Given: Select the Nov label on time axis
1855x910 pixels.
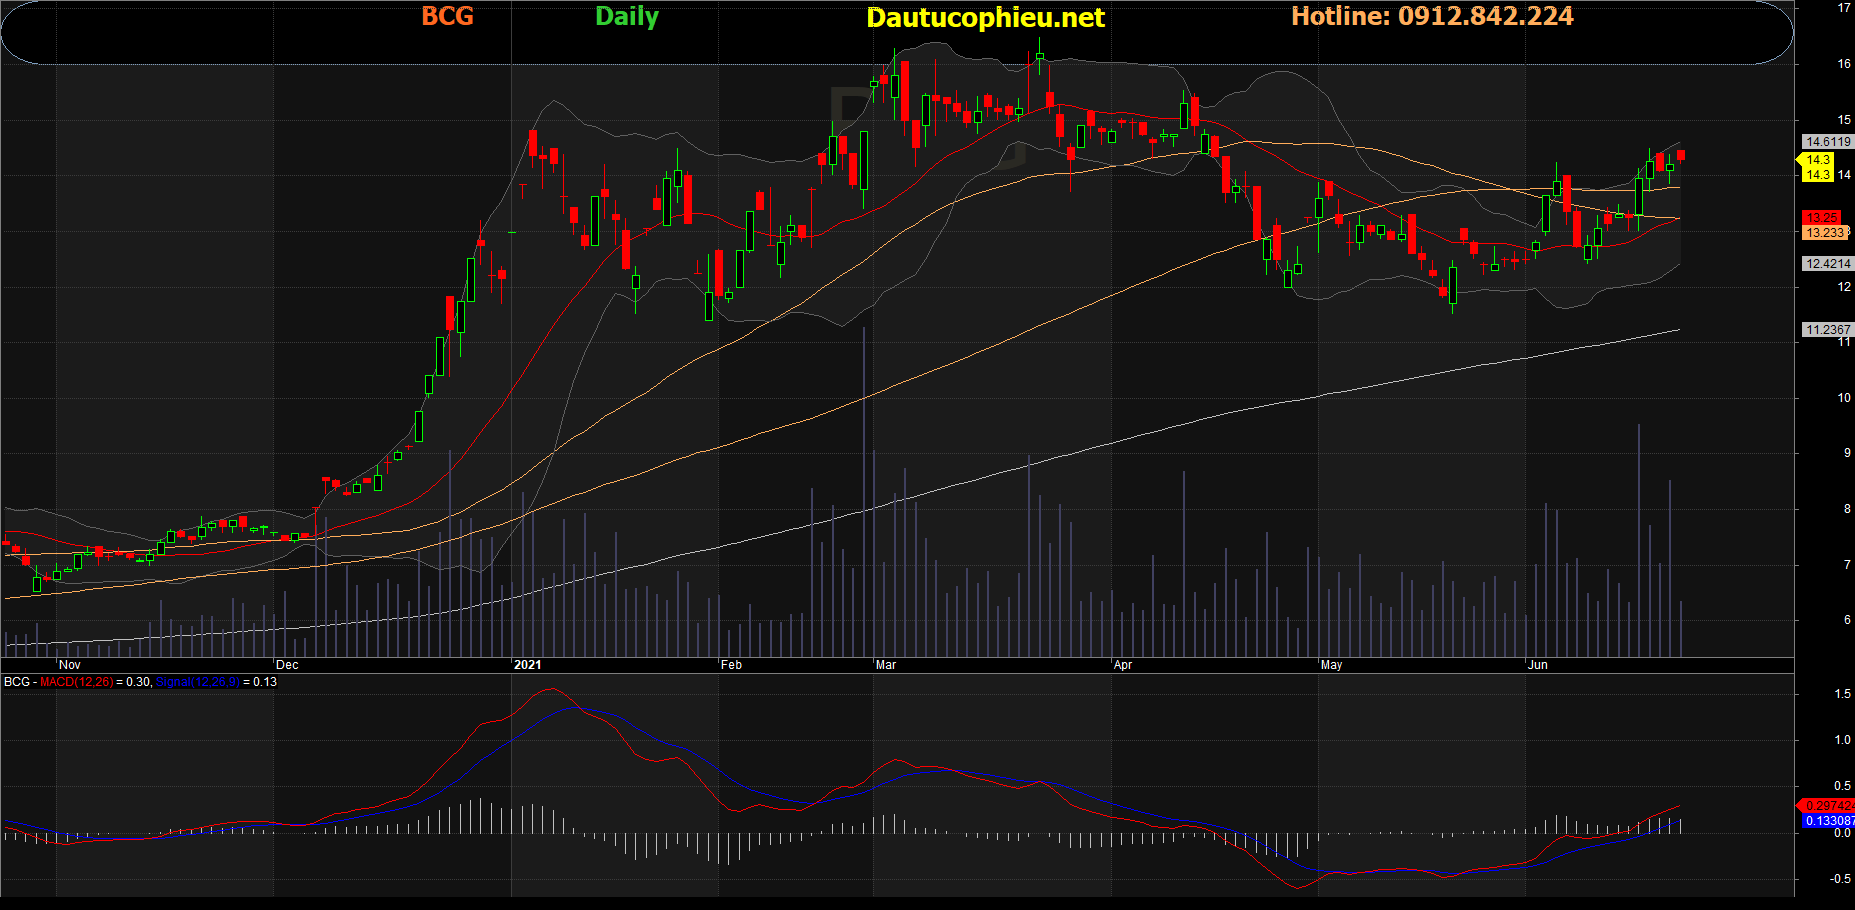Looking at the screenshot, I should click(70, 665).
